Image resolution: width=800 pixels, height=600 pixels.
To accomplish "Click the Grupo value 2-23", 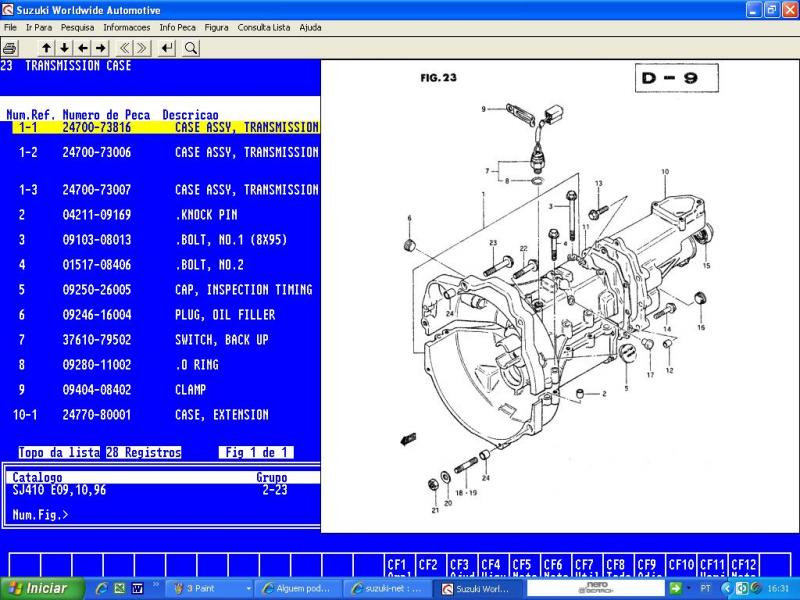I will [x=275, y=490].
